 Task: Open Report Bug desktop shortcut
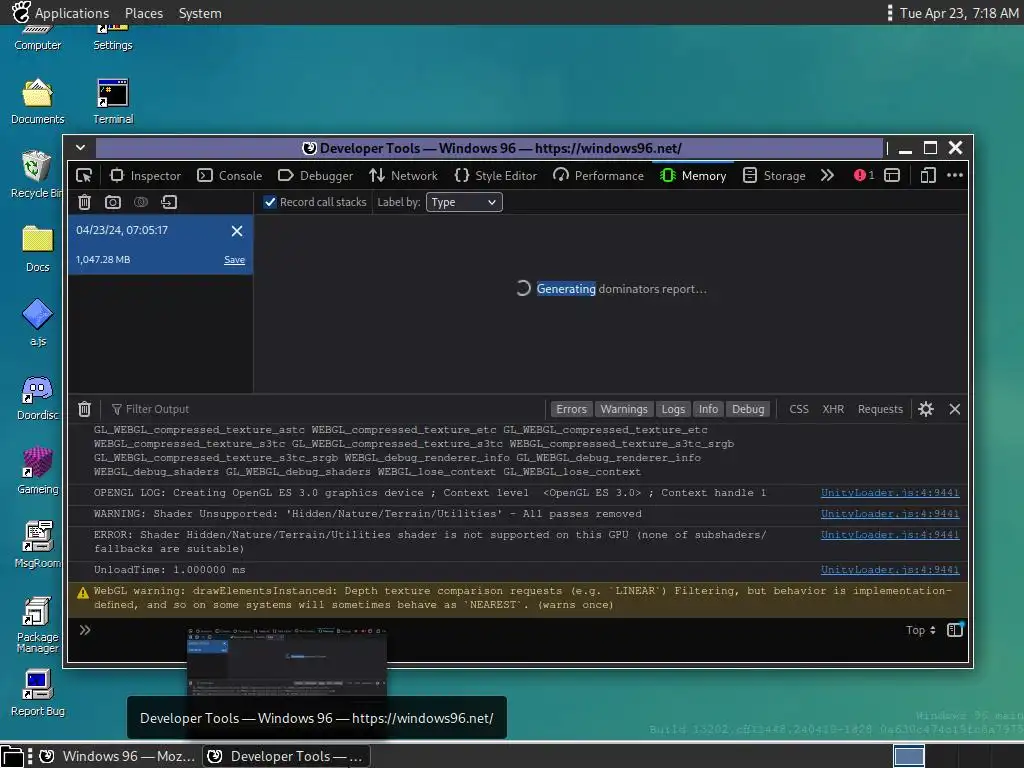(x=37, y=694)
